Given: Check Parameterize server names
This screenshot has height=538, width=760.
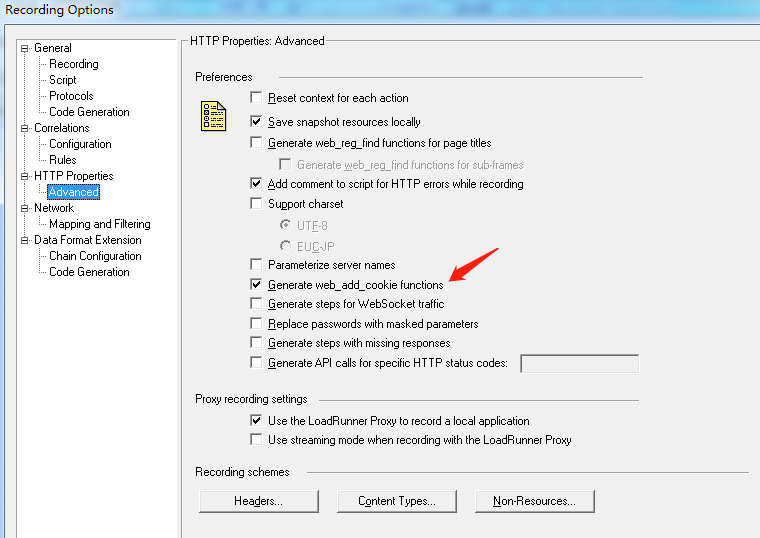Looking at the screenshot, I should (x=256, y=264).
